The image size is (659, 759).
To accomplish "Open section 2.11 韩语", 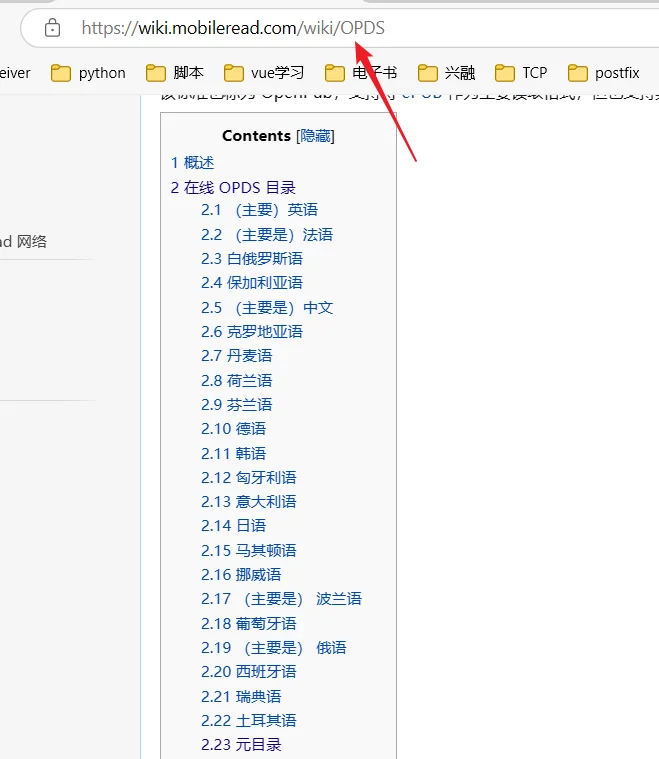I will click(233, 454).
